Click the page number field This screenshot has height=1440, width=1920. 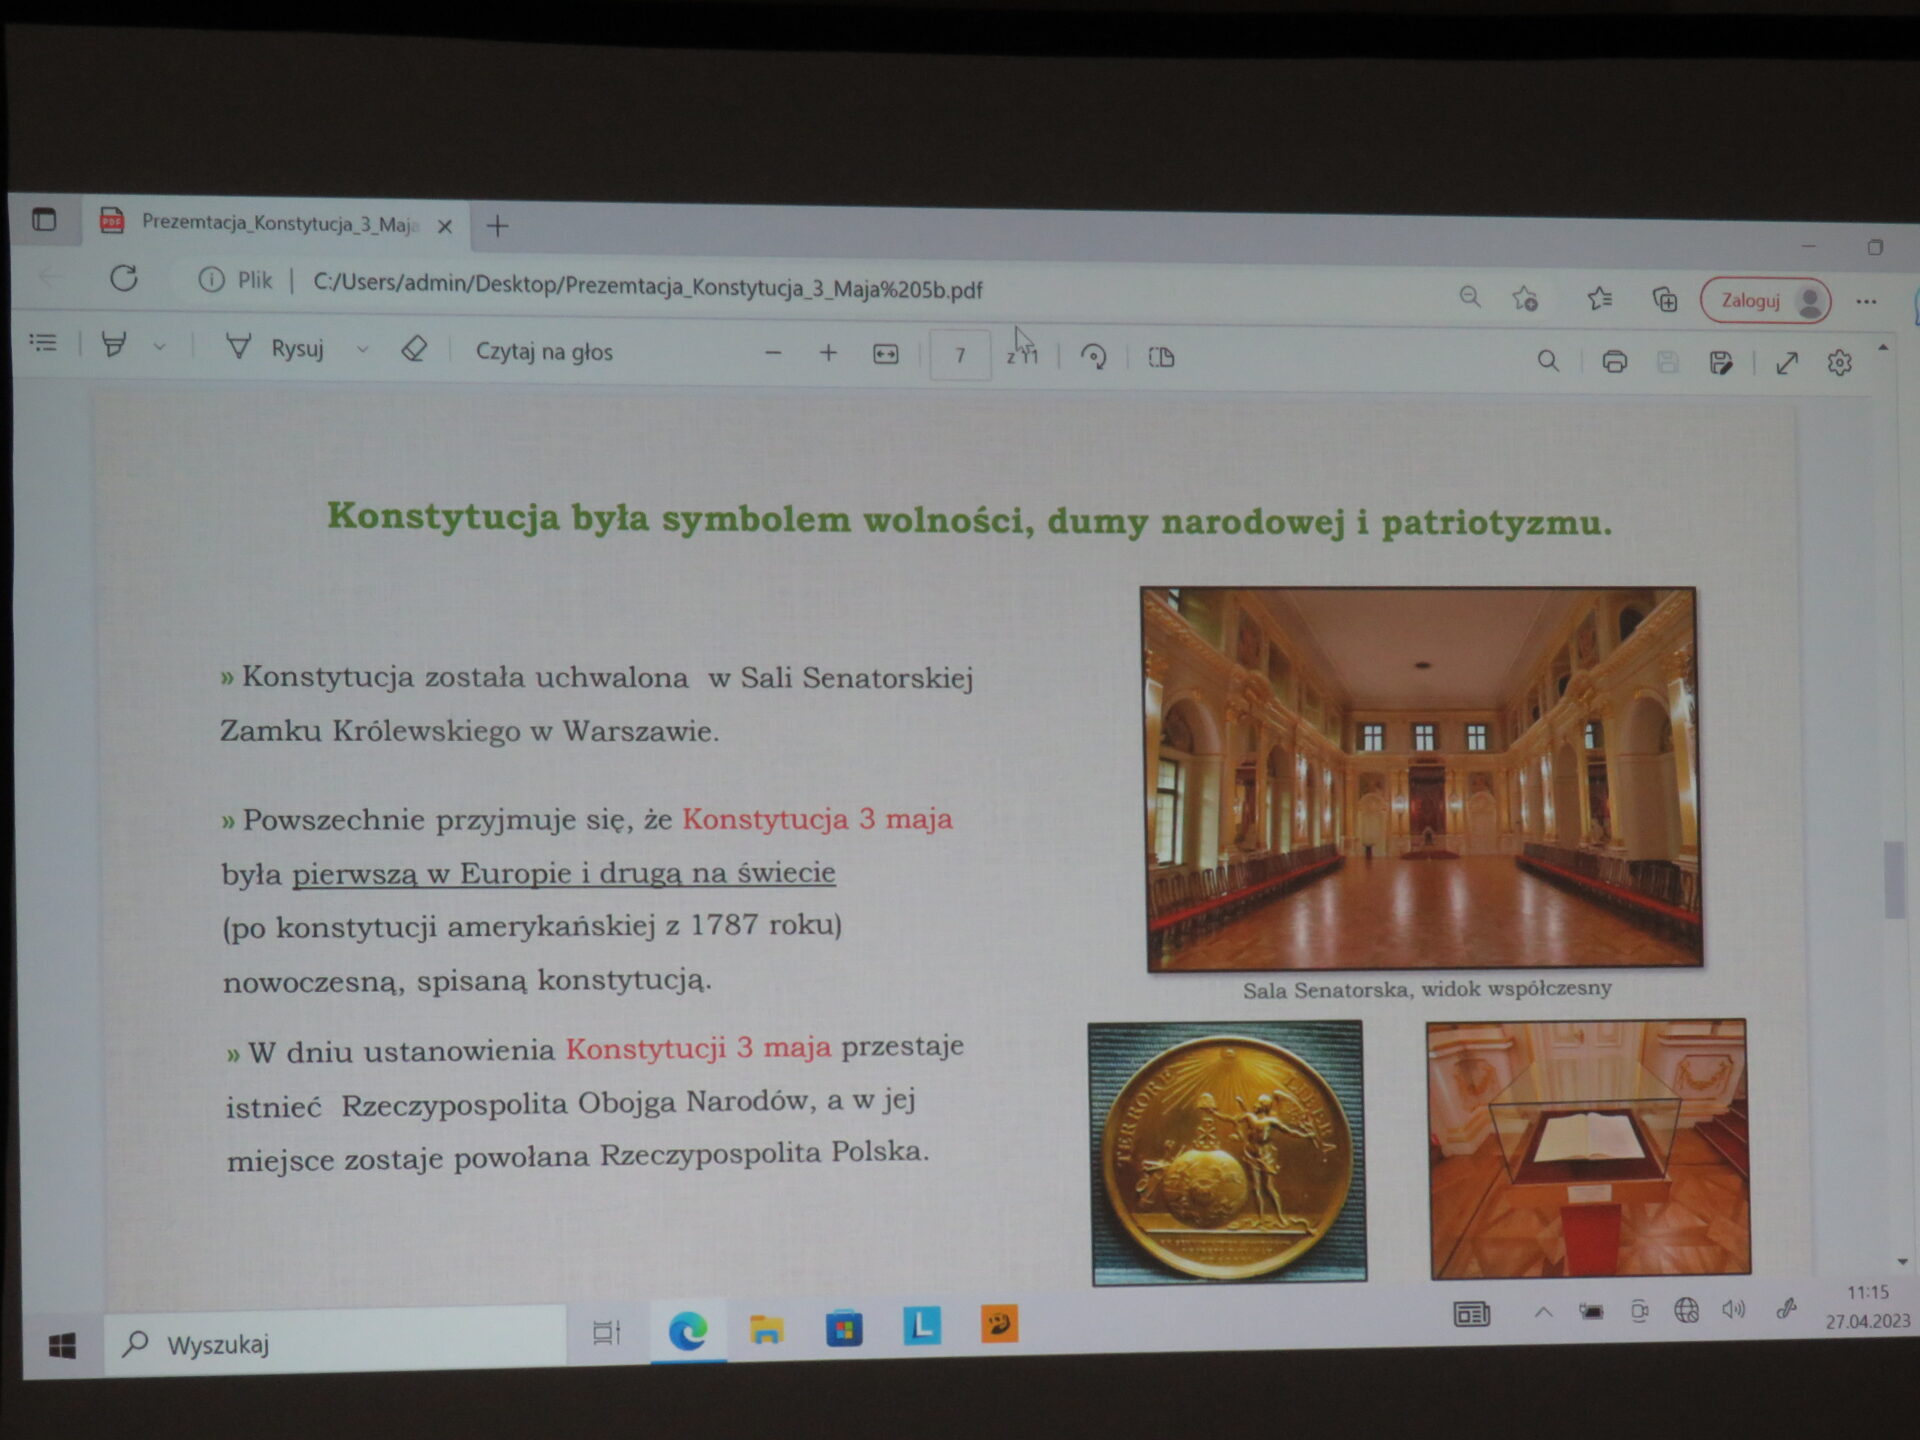coord(959,355)
